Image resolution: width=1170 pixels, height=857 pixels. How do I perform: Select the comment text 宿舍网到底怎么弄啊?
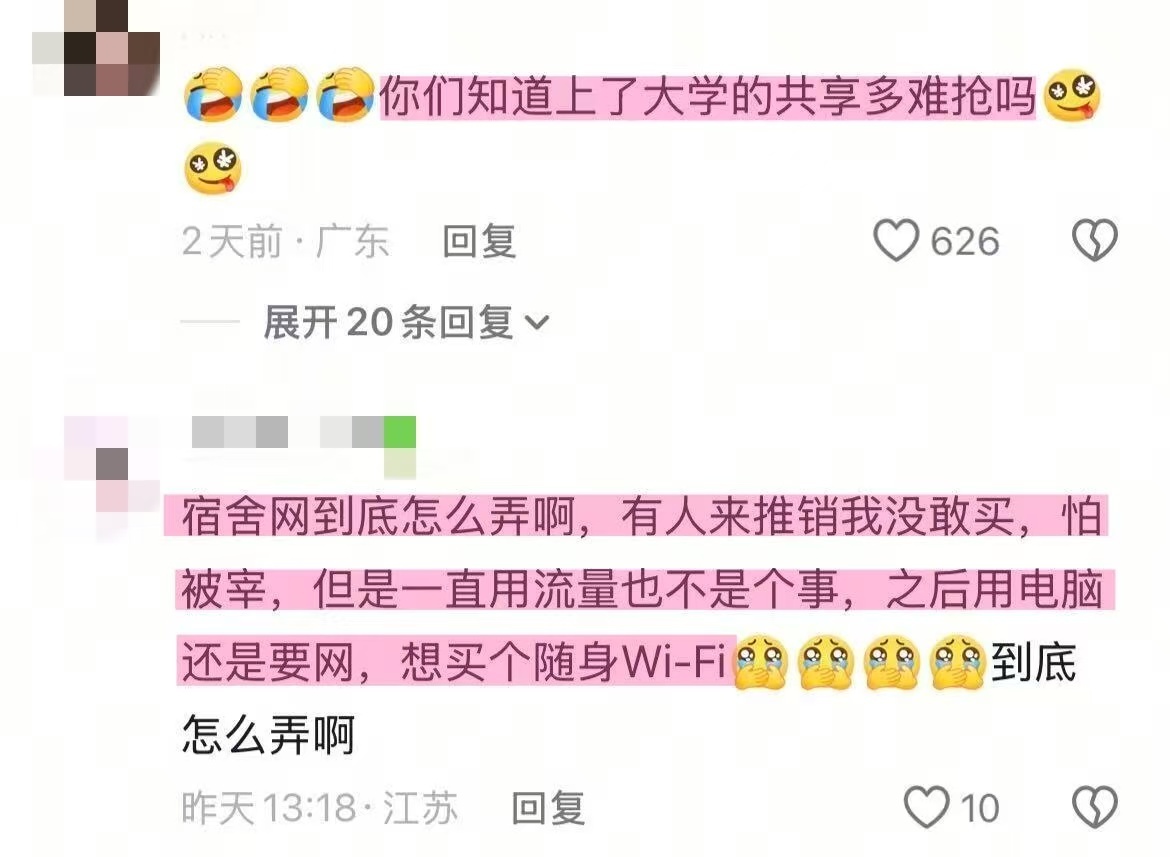(x=378, y=516)
